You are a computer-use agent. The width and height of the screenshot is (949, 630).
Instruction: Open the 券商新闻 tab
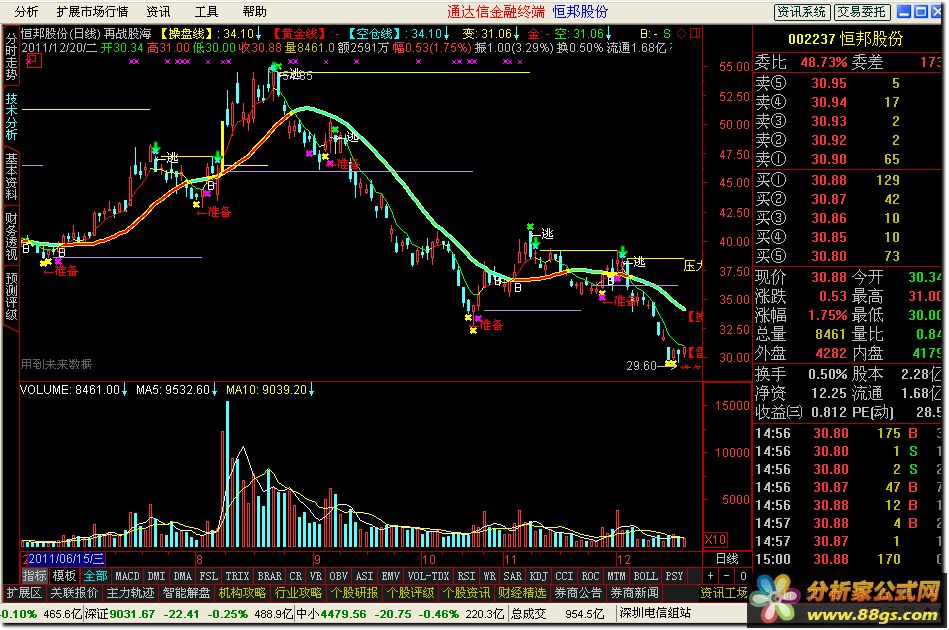[634, 593]
